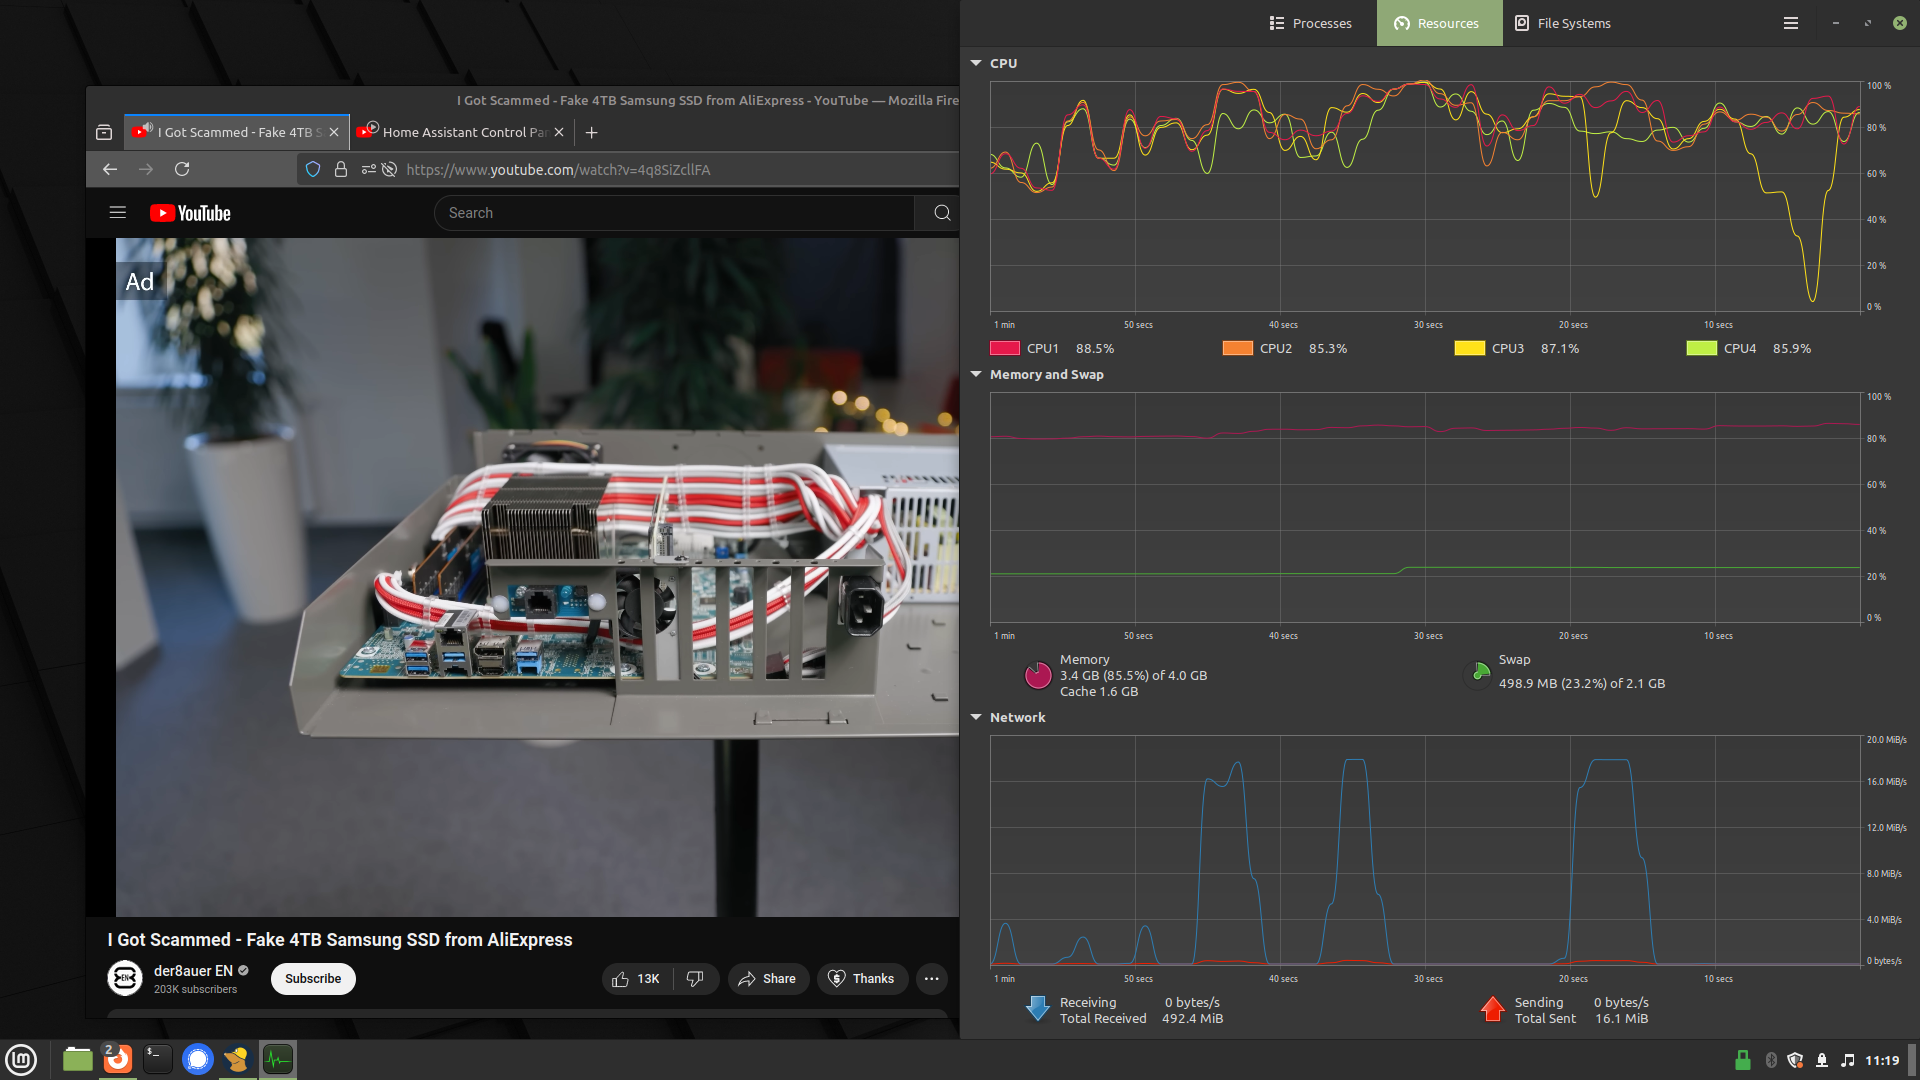Screen dimensions: 1920x1080
Task: Click the CPU1 red color swatch
Action: coord(1004,348)
